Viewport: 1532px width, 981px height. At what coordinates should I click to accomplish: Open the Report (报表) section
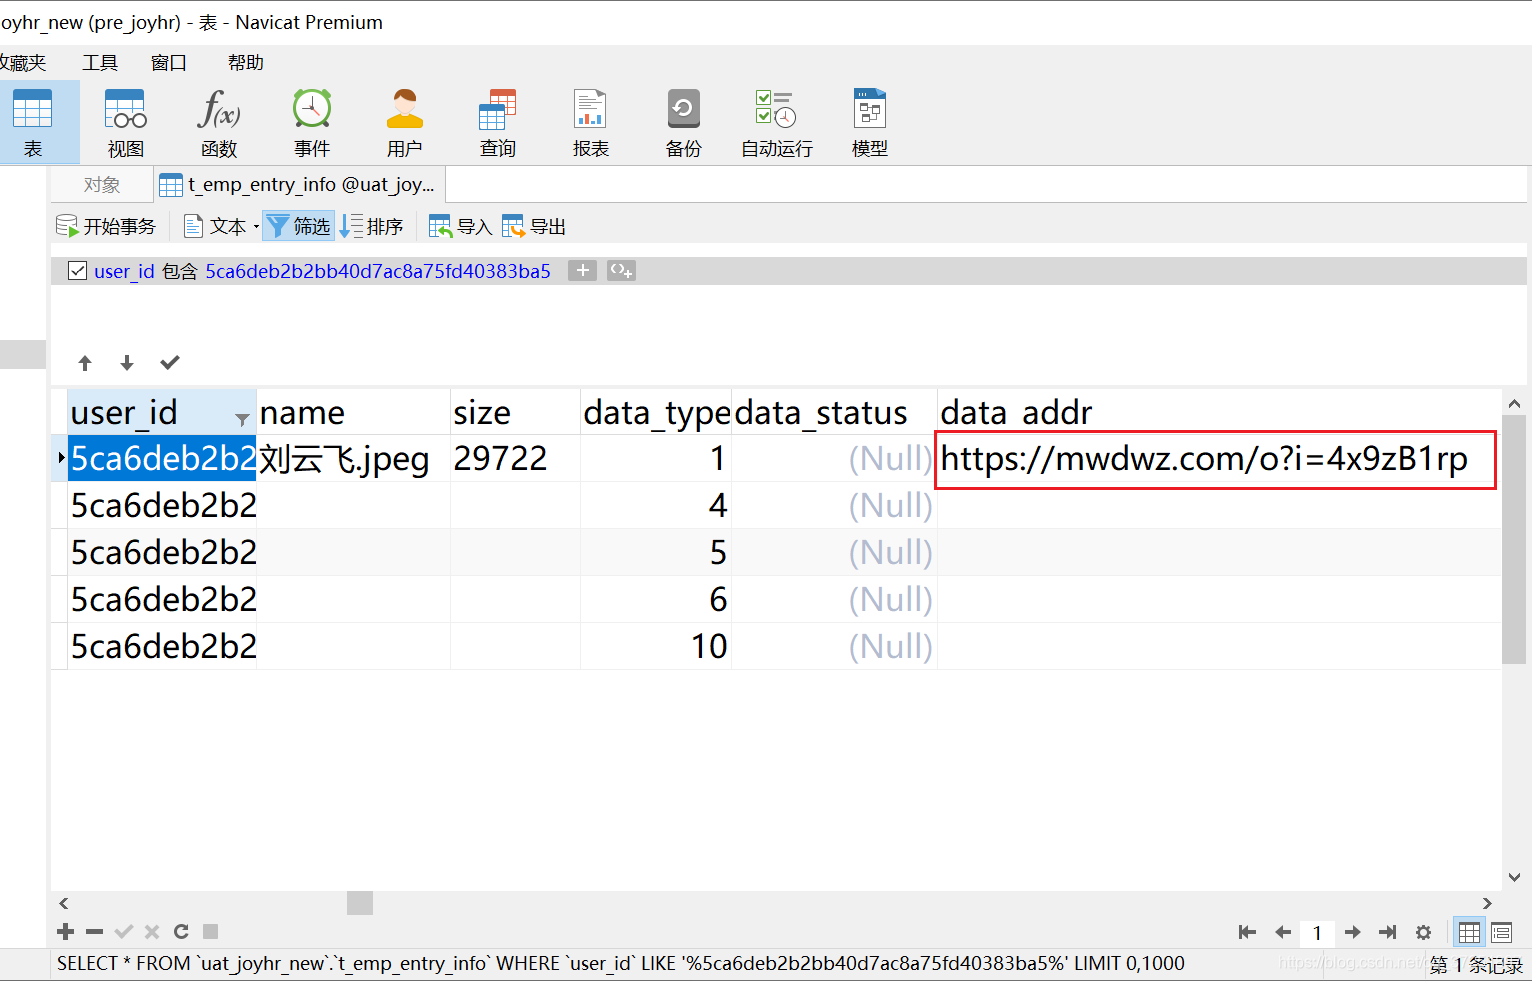point(591,122)
